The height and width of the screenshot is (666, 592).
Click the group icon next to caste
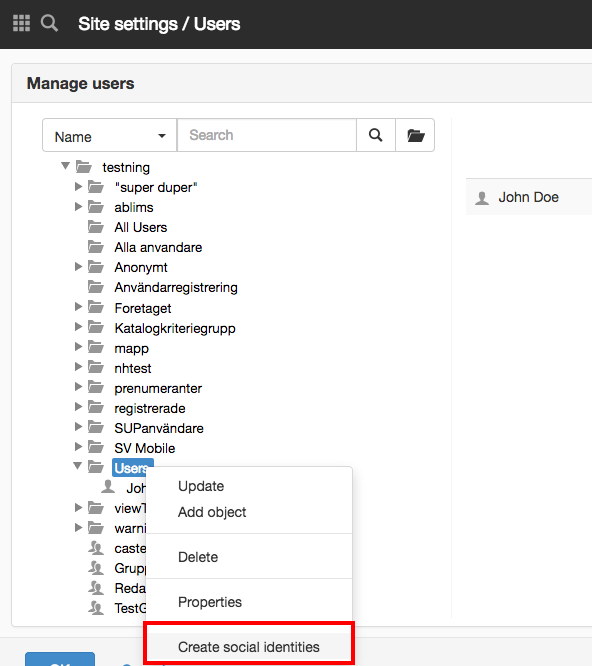(x=96, y=548)
